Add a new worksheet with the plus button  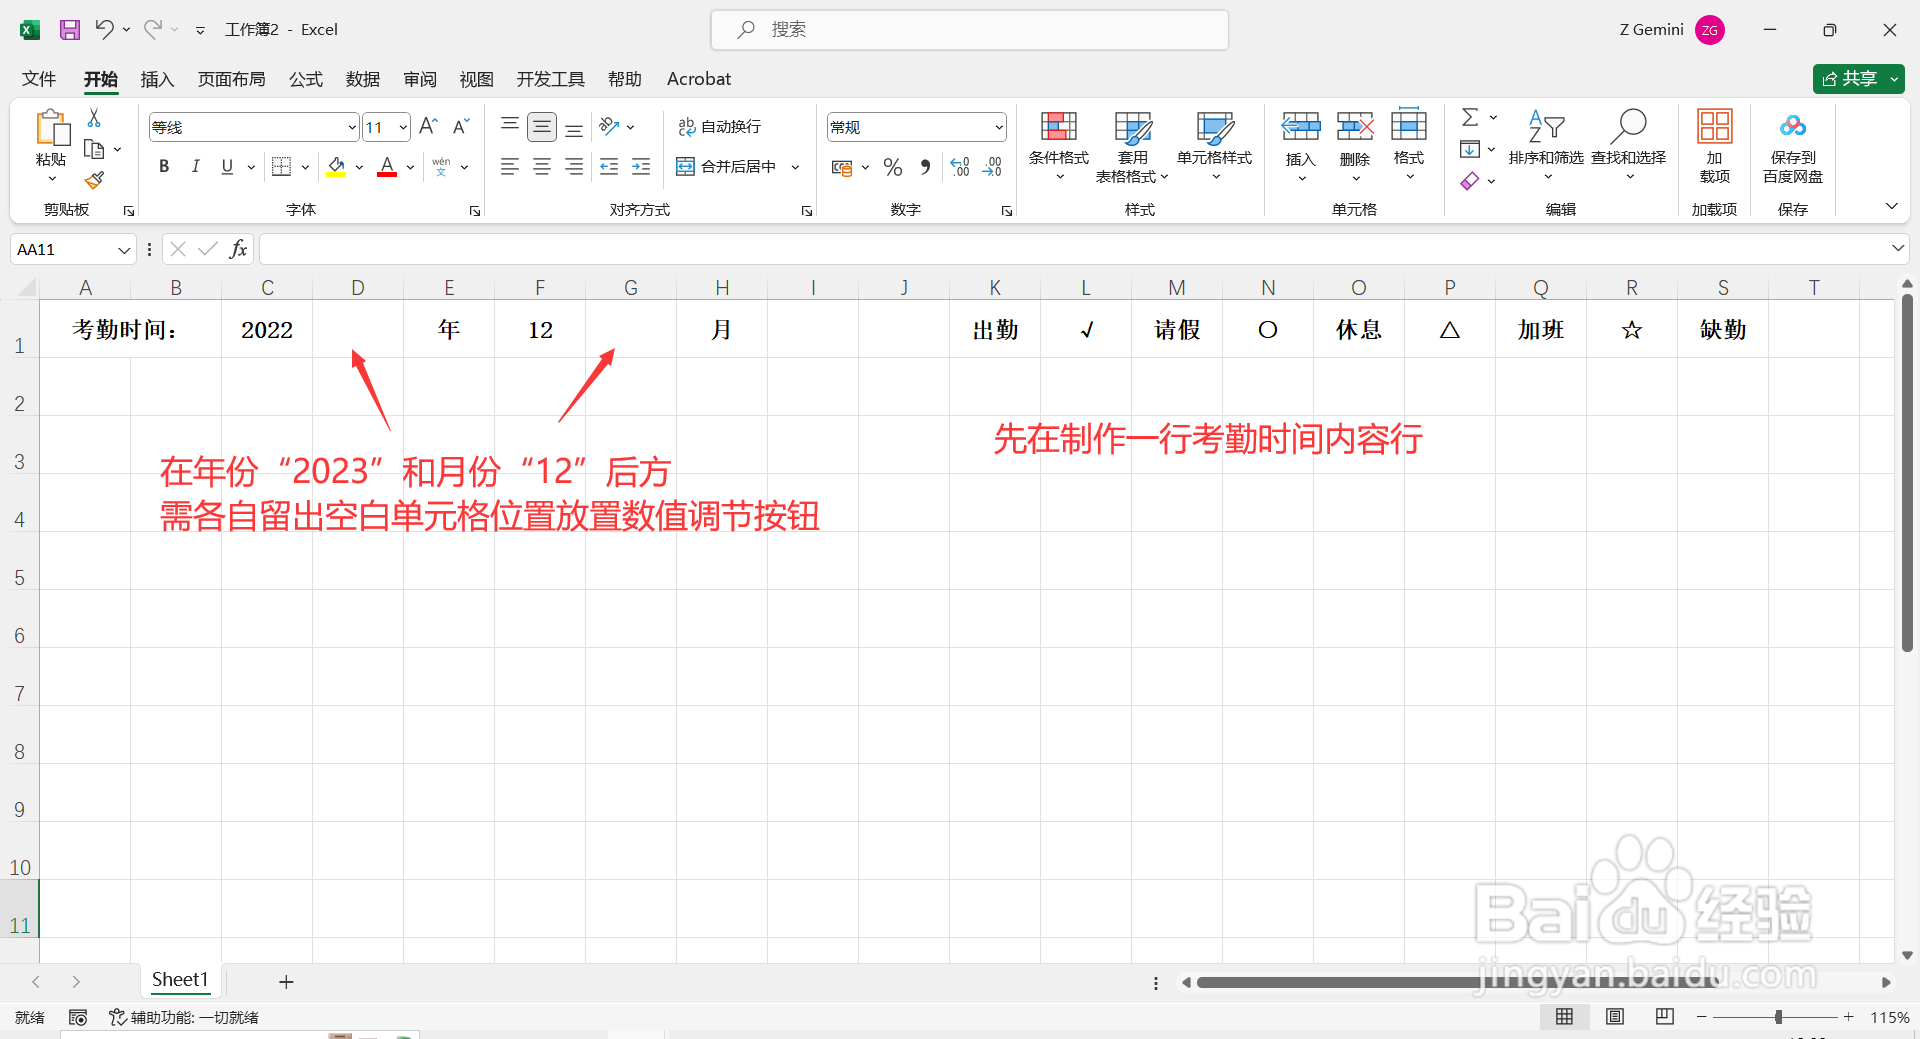click(286, 981)
